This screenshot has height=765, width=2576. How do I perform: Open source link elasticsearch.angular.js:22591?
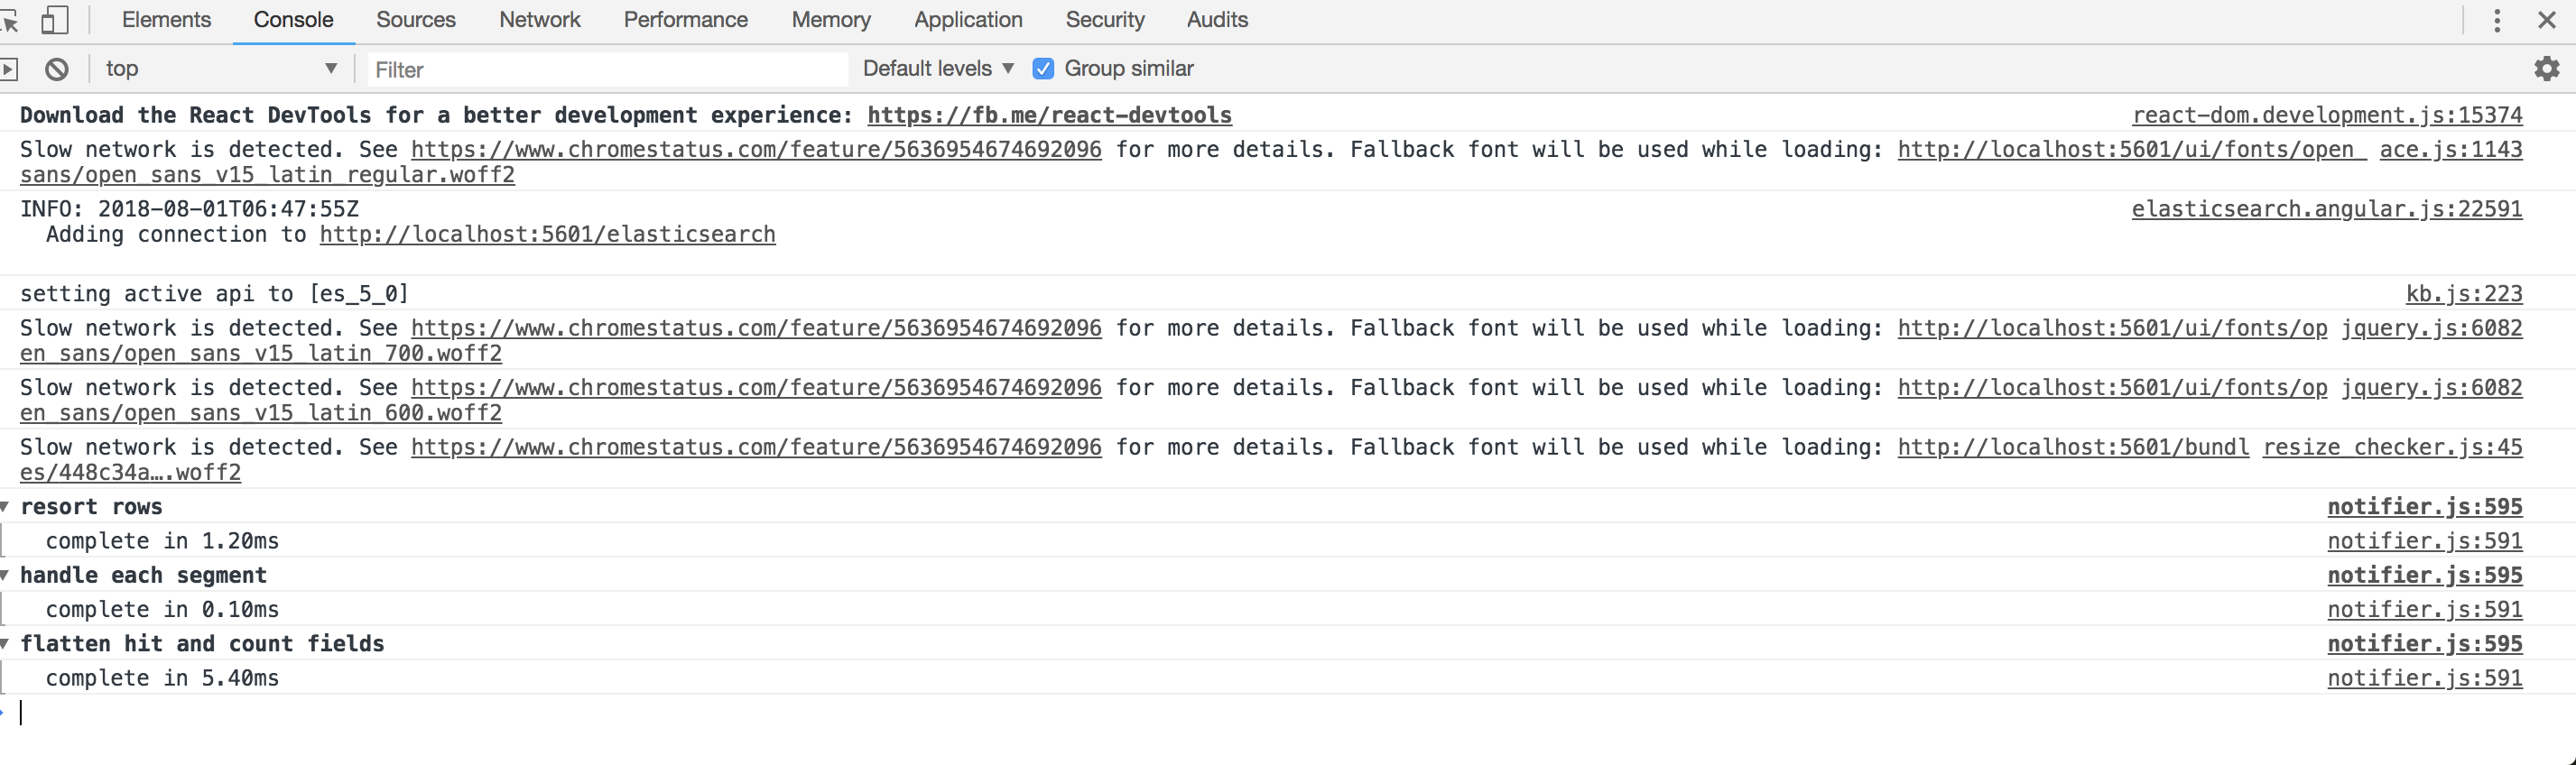coord(2326,209)
